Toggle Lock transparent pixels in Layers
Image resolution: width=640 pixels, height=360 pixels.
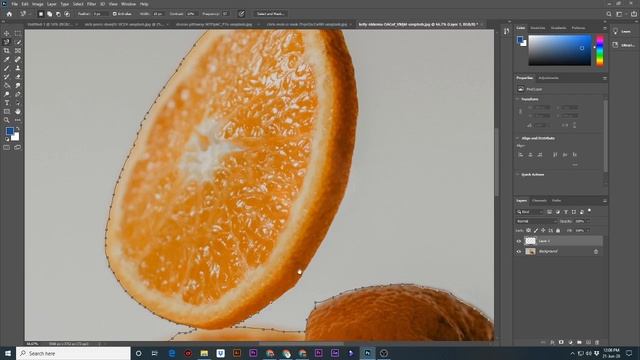(529, 231)
